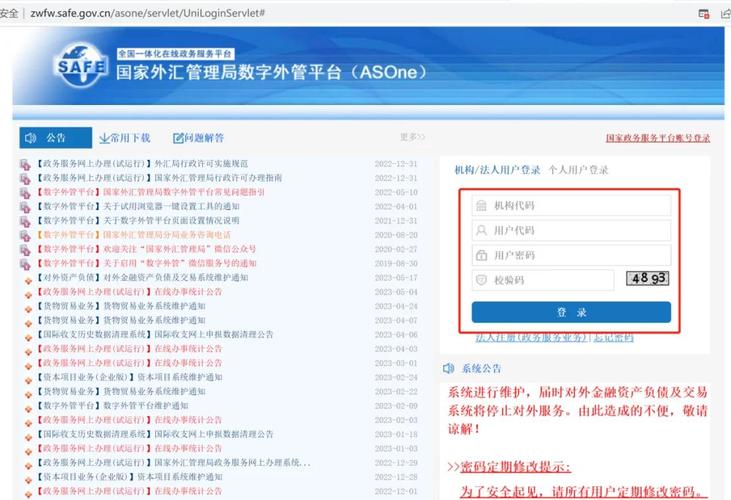731x500 pixels.
Task: Open 国际收支网上申报数据清理公告 dated 2023-04-06
Action: 214,334
